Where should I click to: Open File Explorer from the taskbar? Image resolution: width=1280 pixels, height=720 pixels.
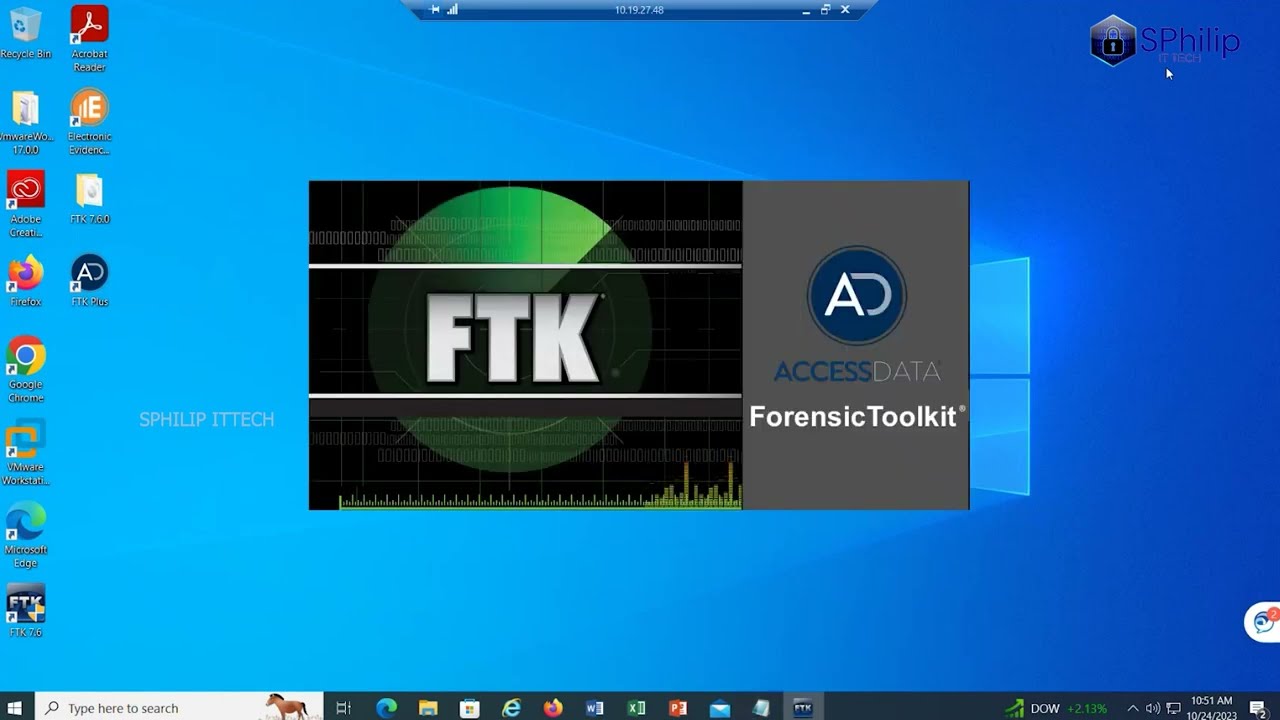point(428,708)
